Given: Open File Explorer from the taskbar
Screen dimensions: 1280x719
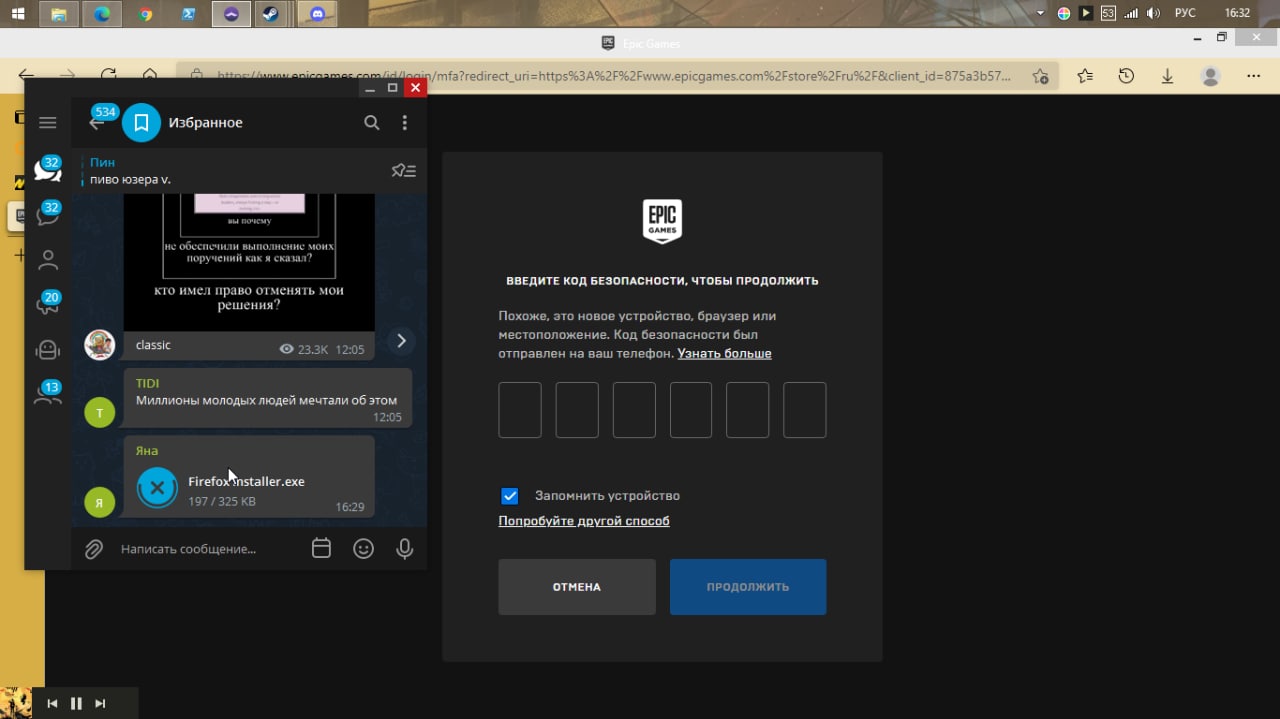Looking at the screenshot, I should (59, 14).
